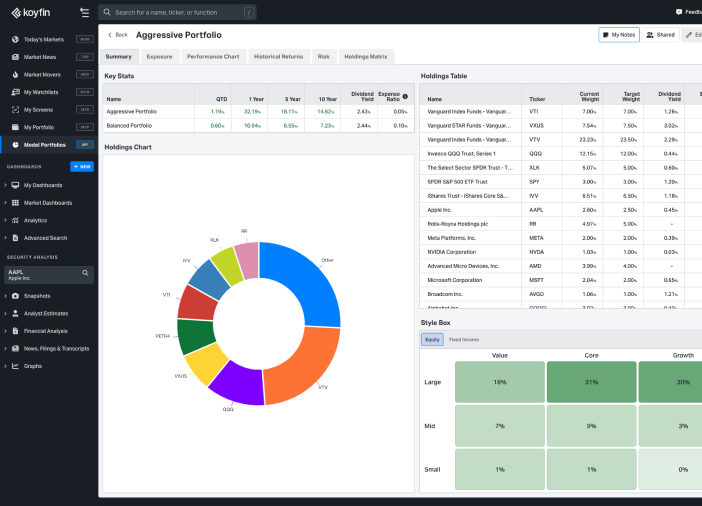Click the Financial Analysis document icon
702x506 pixels.
point(15,331)
